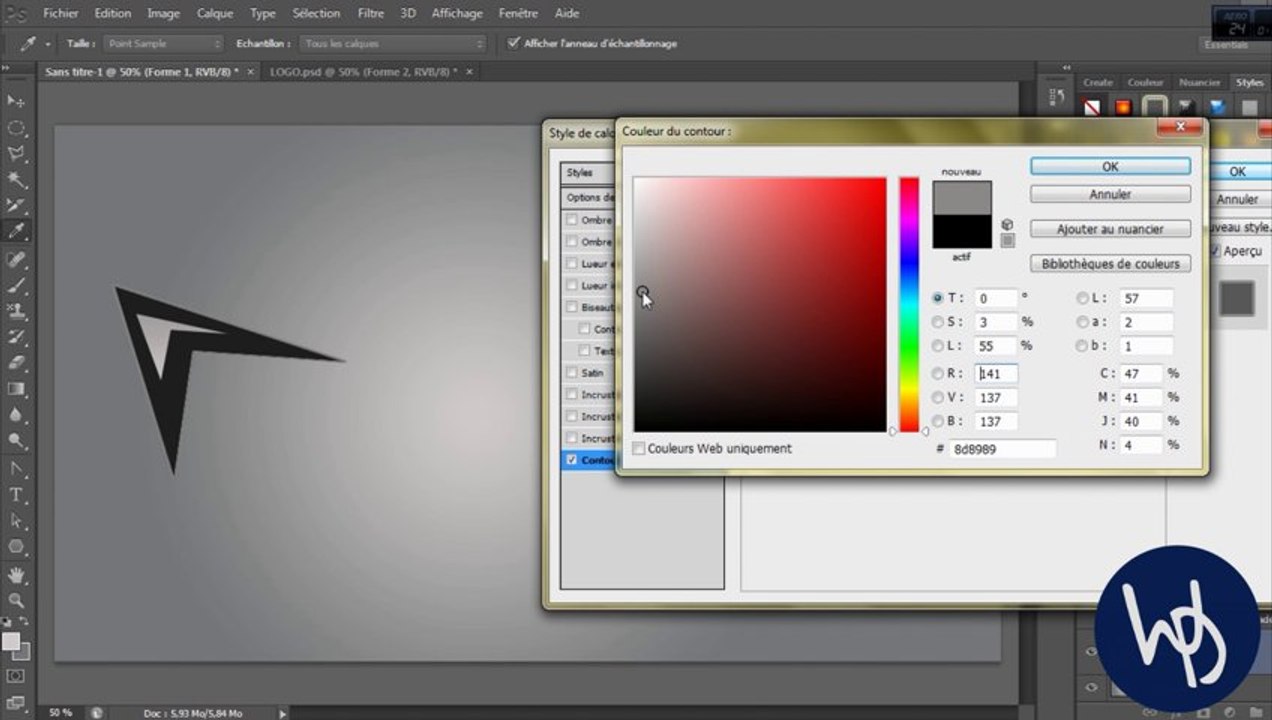Screen dimensions: 1272x720
Task: Open the Affichage menu
Action: click(x=456, y=14)
